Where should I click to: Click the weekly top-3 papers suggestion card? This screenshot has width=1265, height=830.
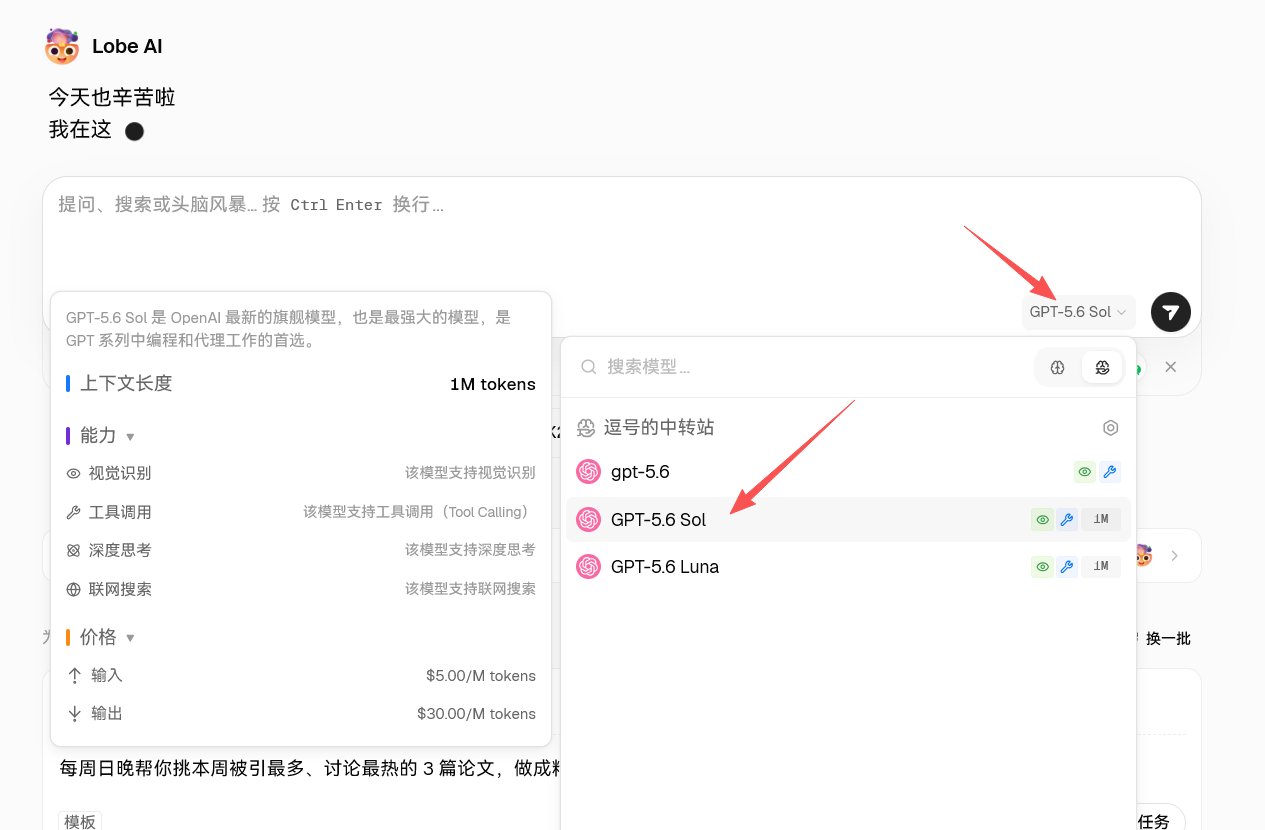tap(310, 768)
